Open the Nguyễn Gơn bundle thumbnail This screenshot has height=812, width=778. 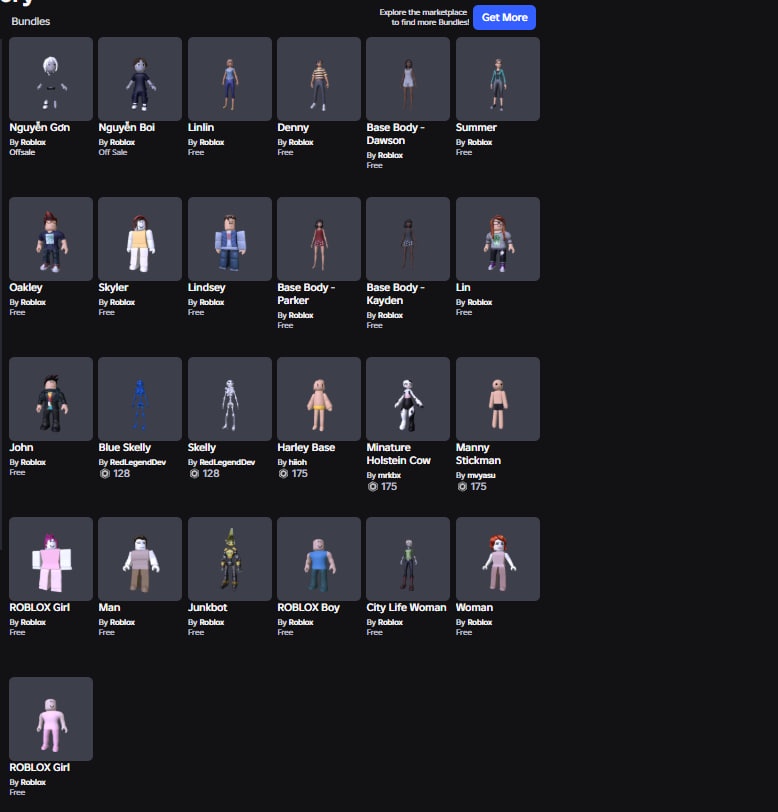[51, 79]
